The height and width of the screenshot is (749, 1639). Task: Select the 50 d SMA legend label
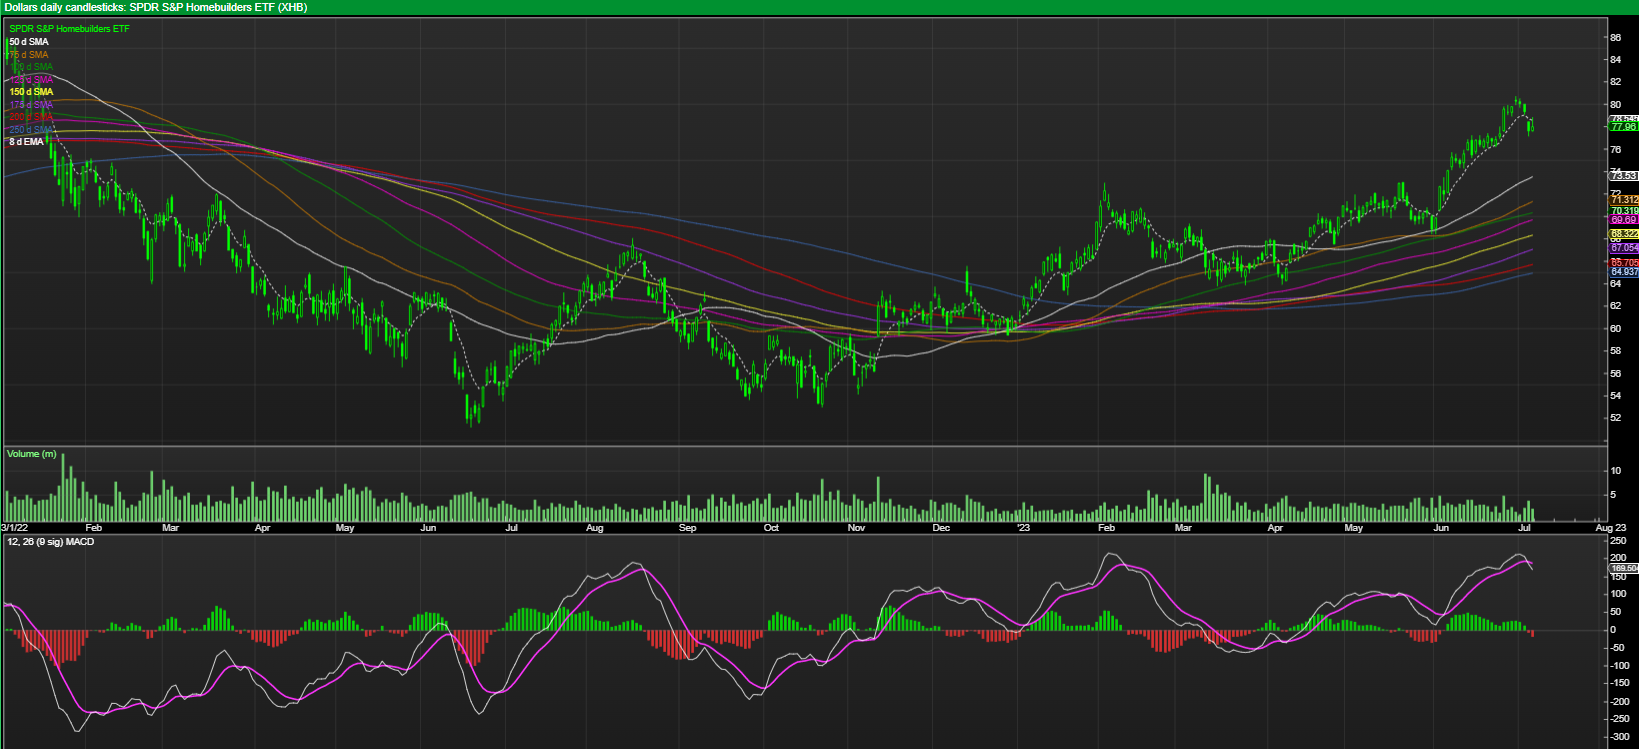tap(29, 42)
